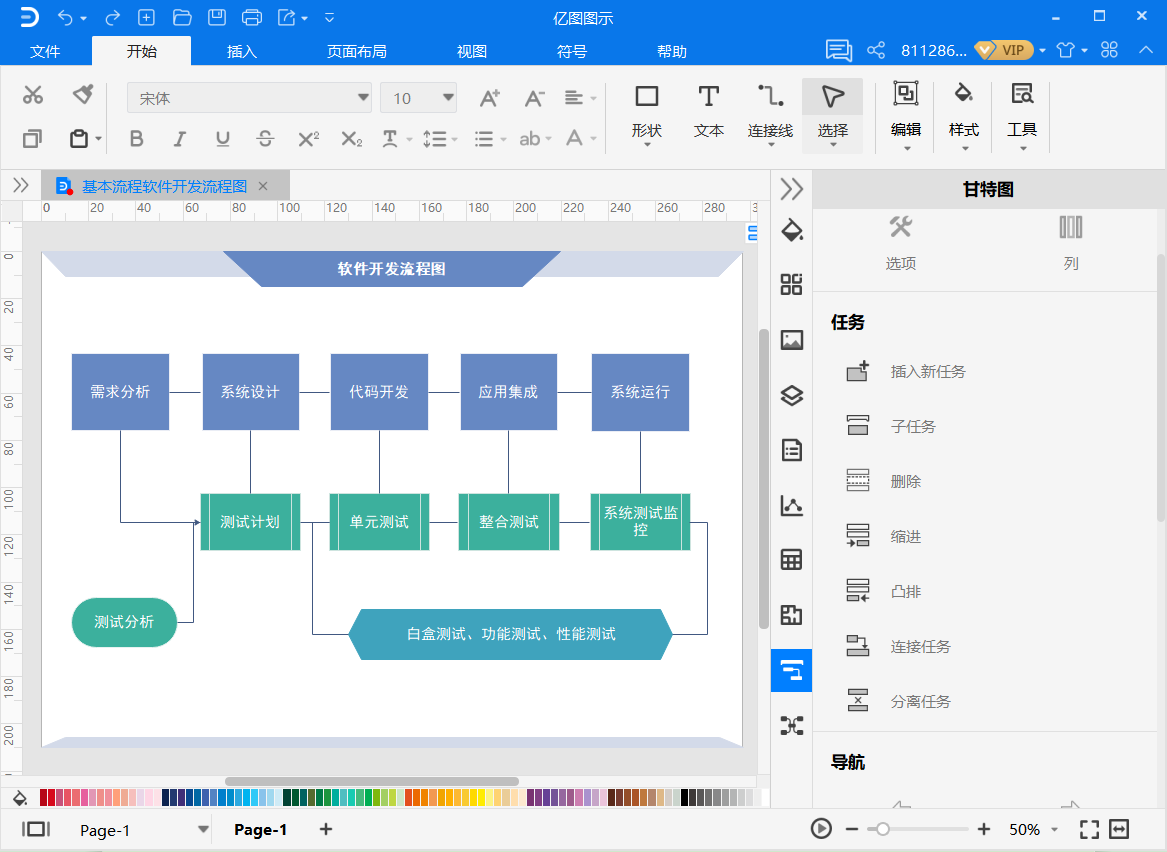Activate the Format Painter brush icon
This screenshot has height=852, width=1167.
83,95
